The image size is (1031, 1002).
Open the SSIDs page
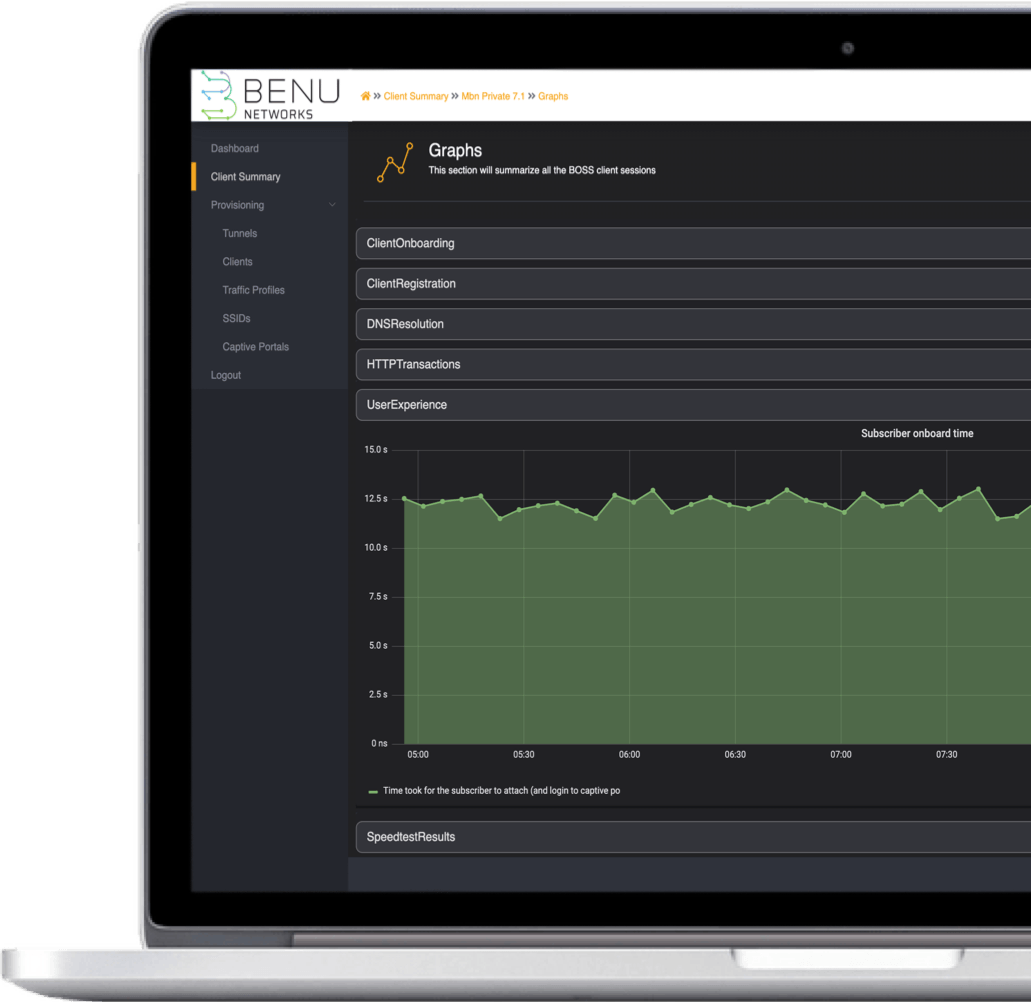click(x=236, y=318)
